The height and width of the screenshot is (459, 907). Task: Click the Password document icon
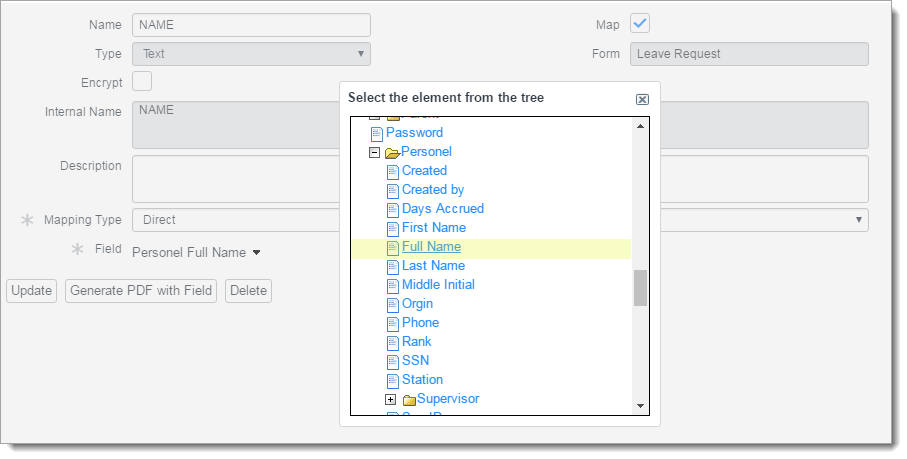pos(377,134)
